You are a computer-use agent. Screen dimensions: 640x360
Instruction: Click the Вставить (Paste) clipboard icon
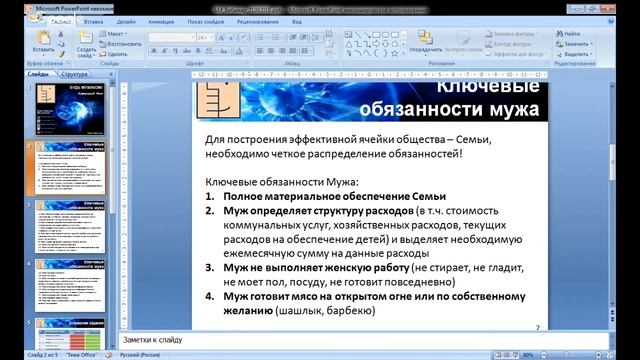click(43, 38)
